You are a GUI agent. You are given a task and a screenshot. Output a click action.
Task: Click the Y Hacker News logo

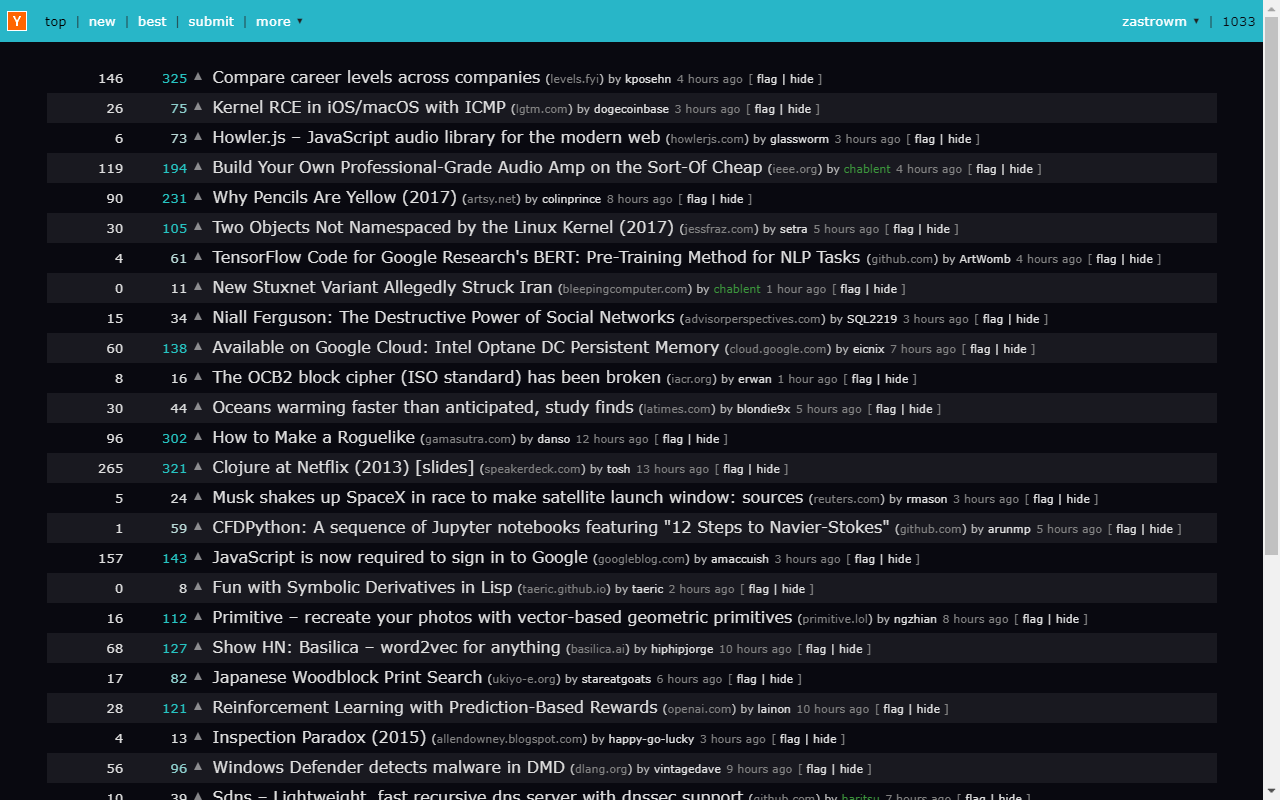click(17, 21)
